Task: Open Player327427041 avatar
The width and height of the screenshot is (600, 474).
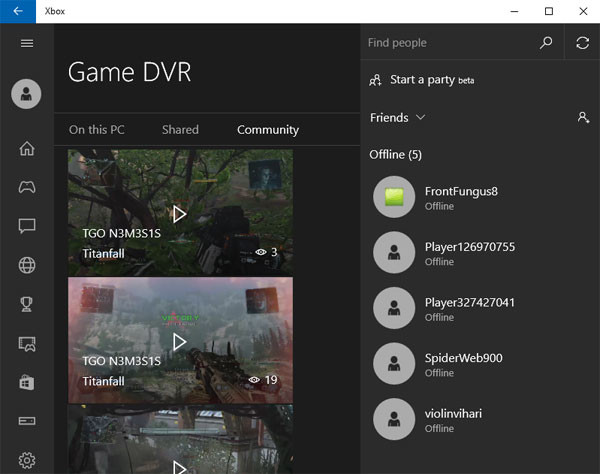Action: 394,308
